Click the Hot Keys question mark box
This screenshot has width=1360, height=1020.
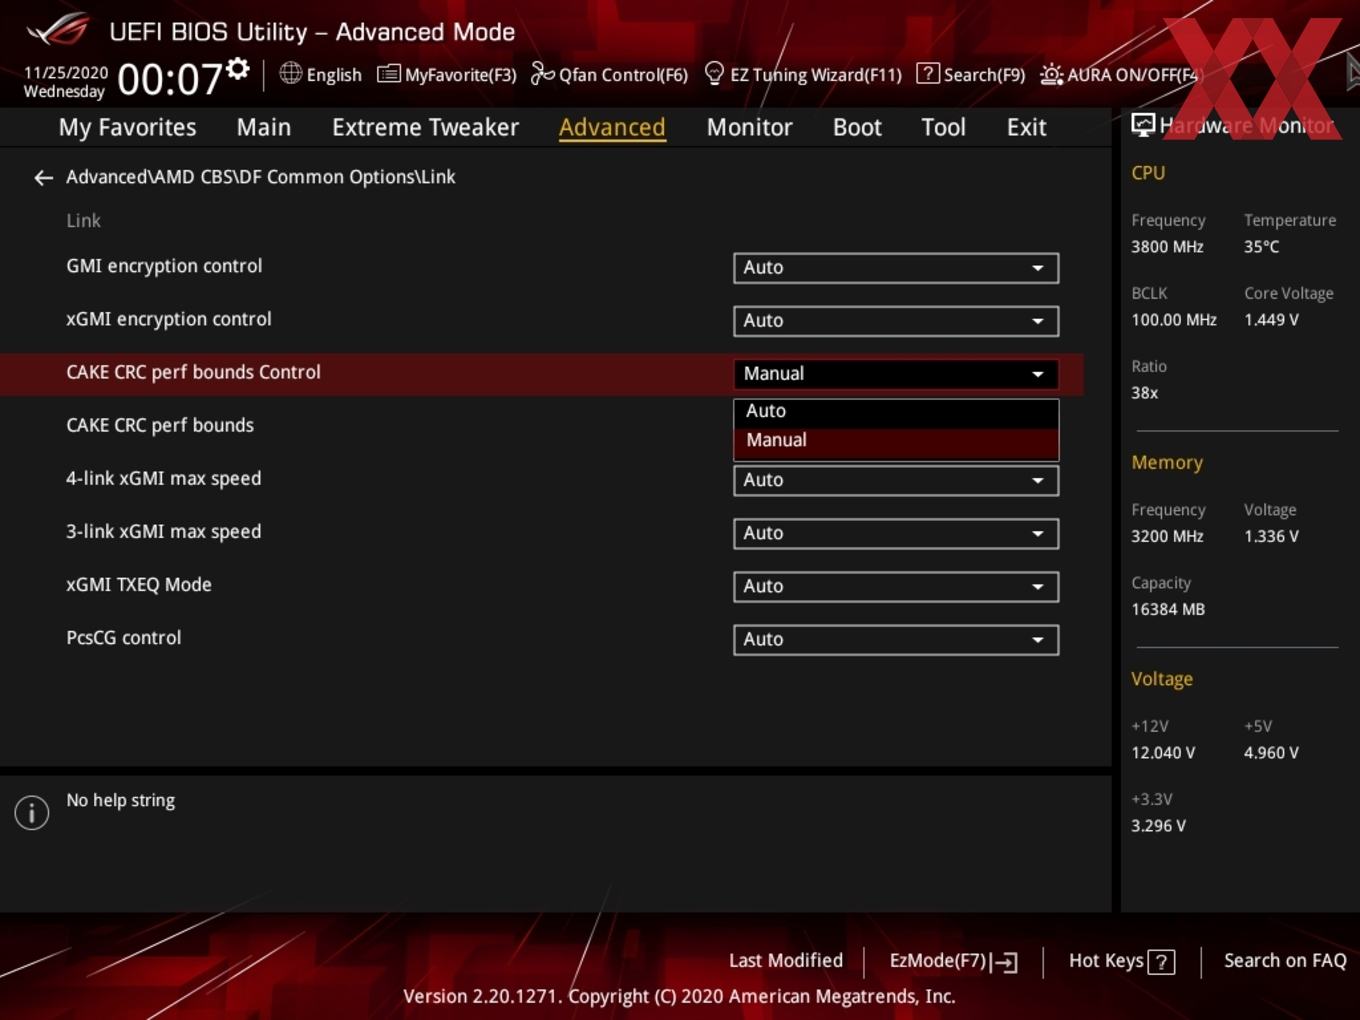pos(1161,962)
